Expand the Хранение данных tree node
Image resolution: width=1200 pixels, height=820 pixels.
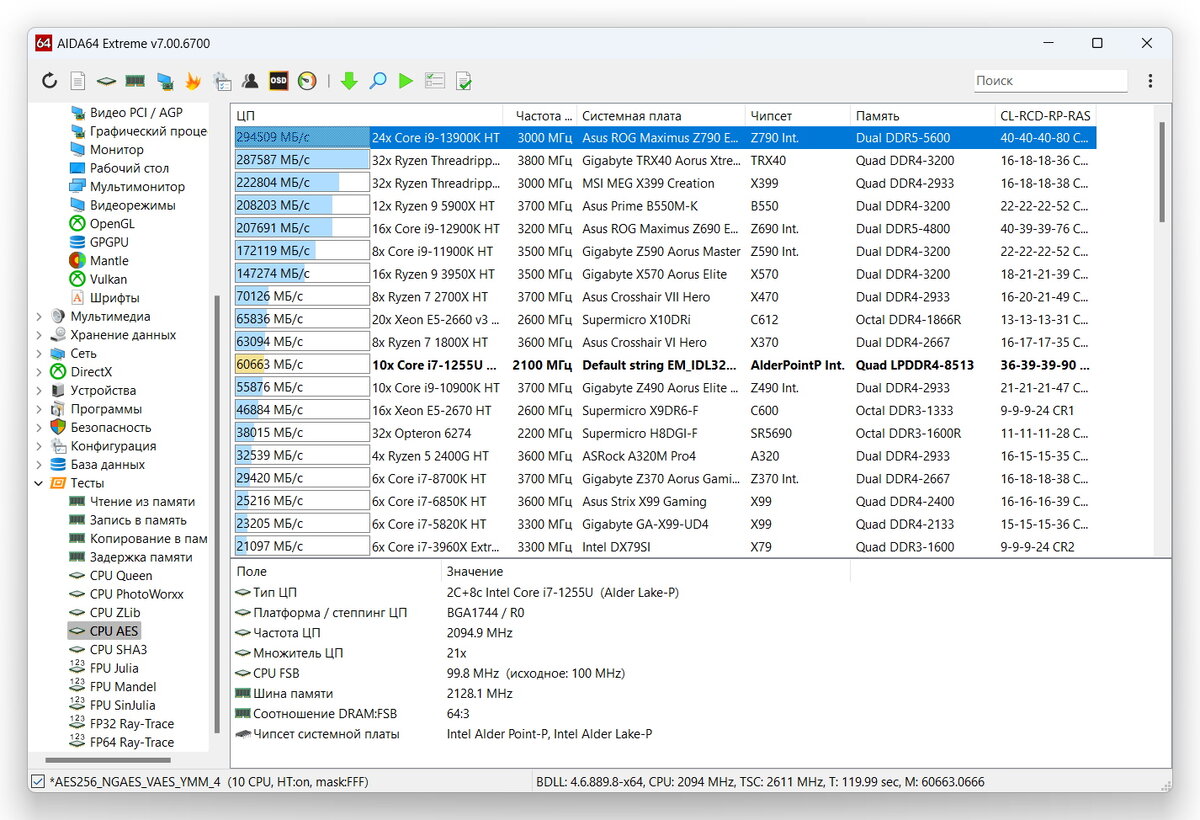coord(38,335)
